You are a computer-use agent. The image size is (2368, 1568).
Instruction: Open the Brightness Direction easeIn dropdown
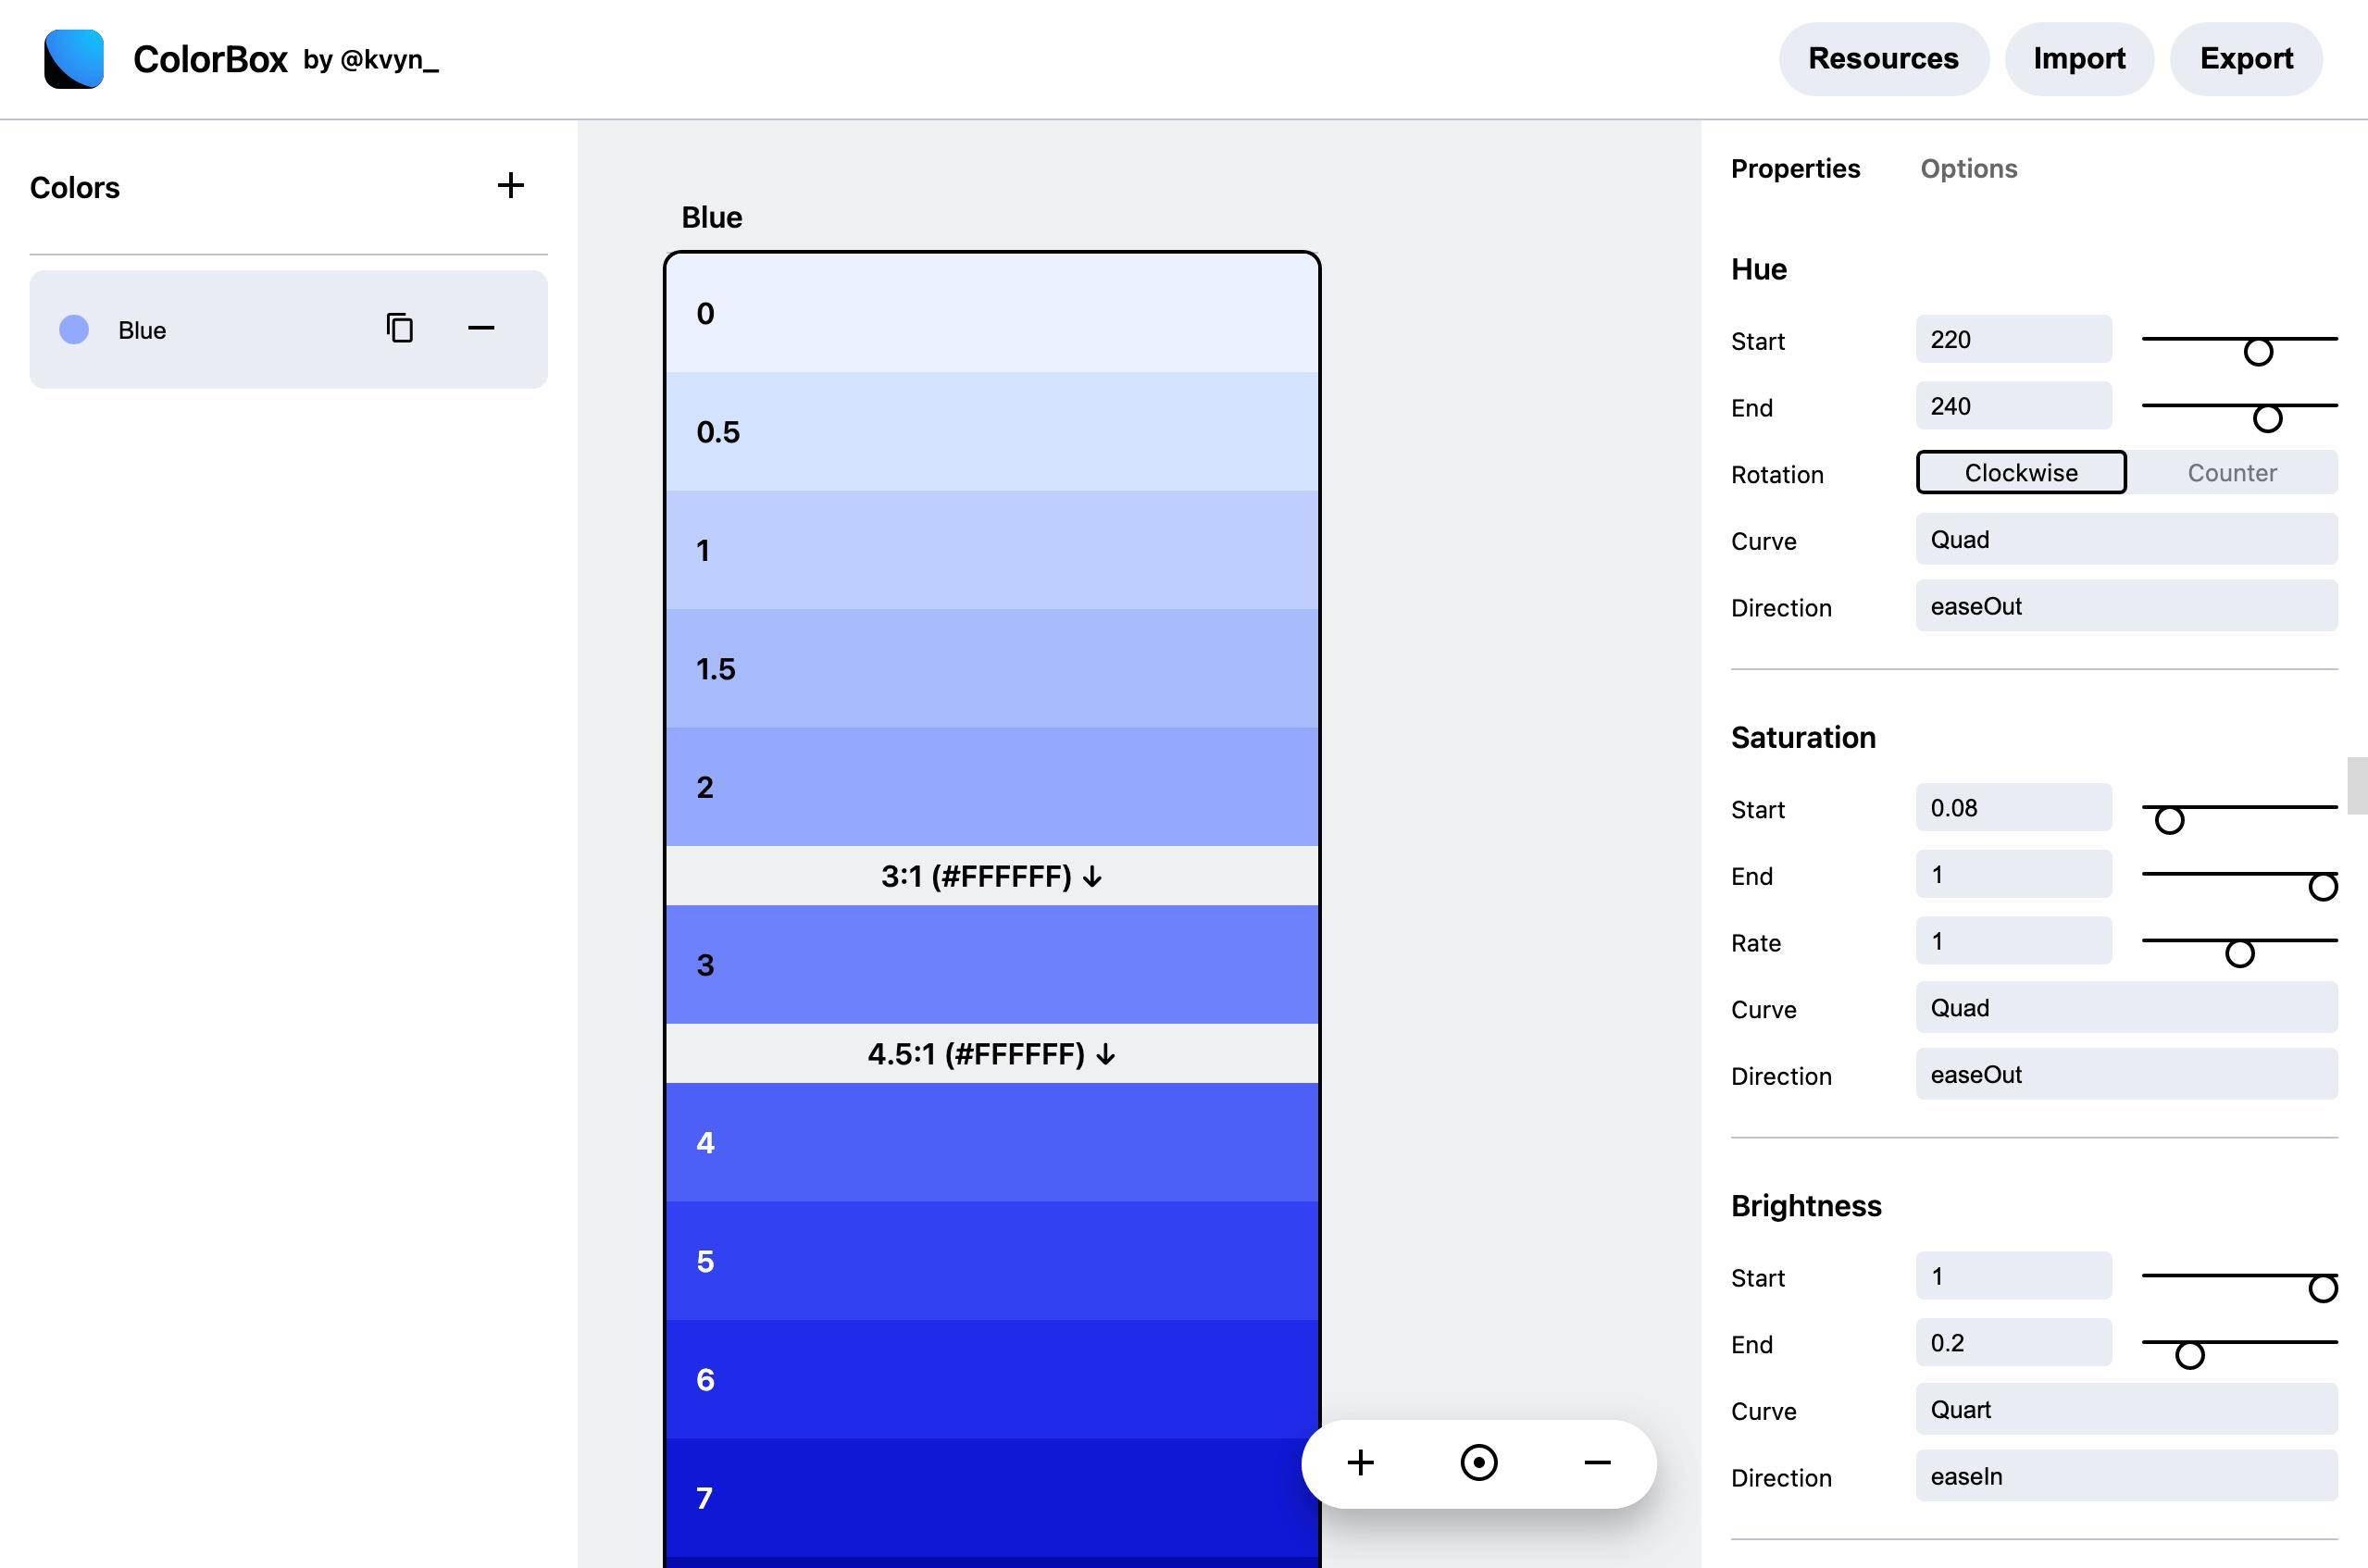point(2125,1476)
